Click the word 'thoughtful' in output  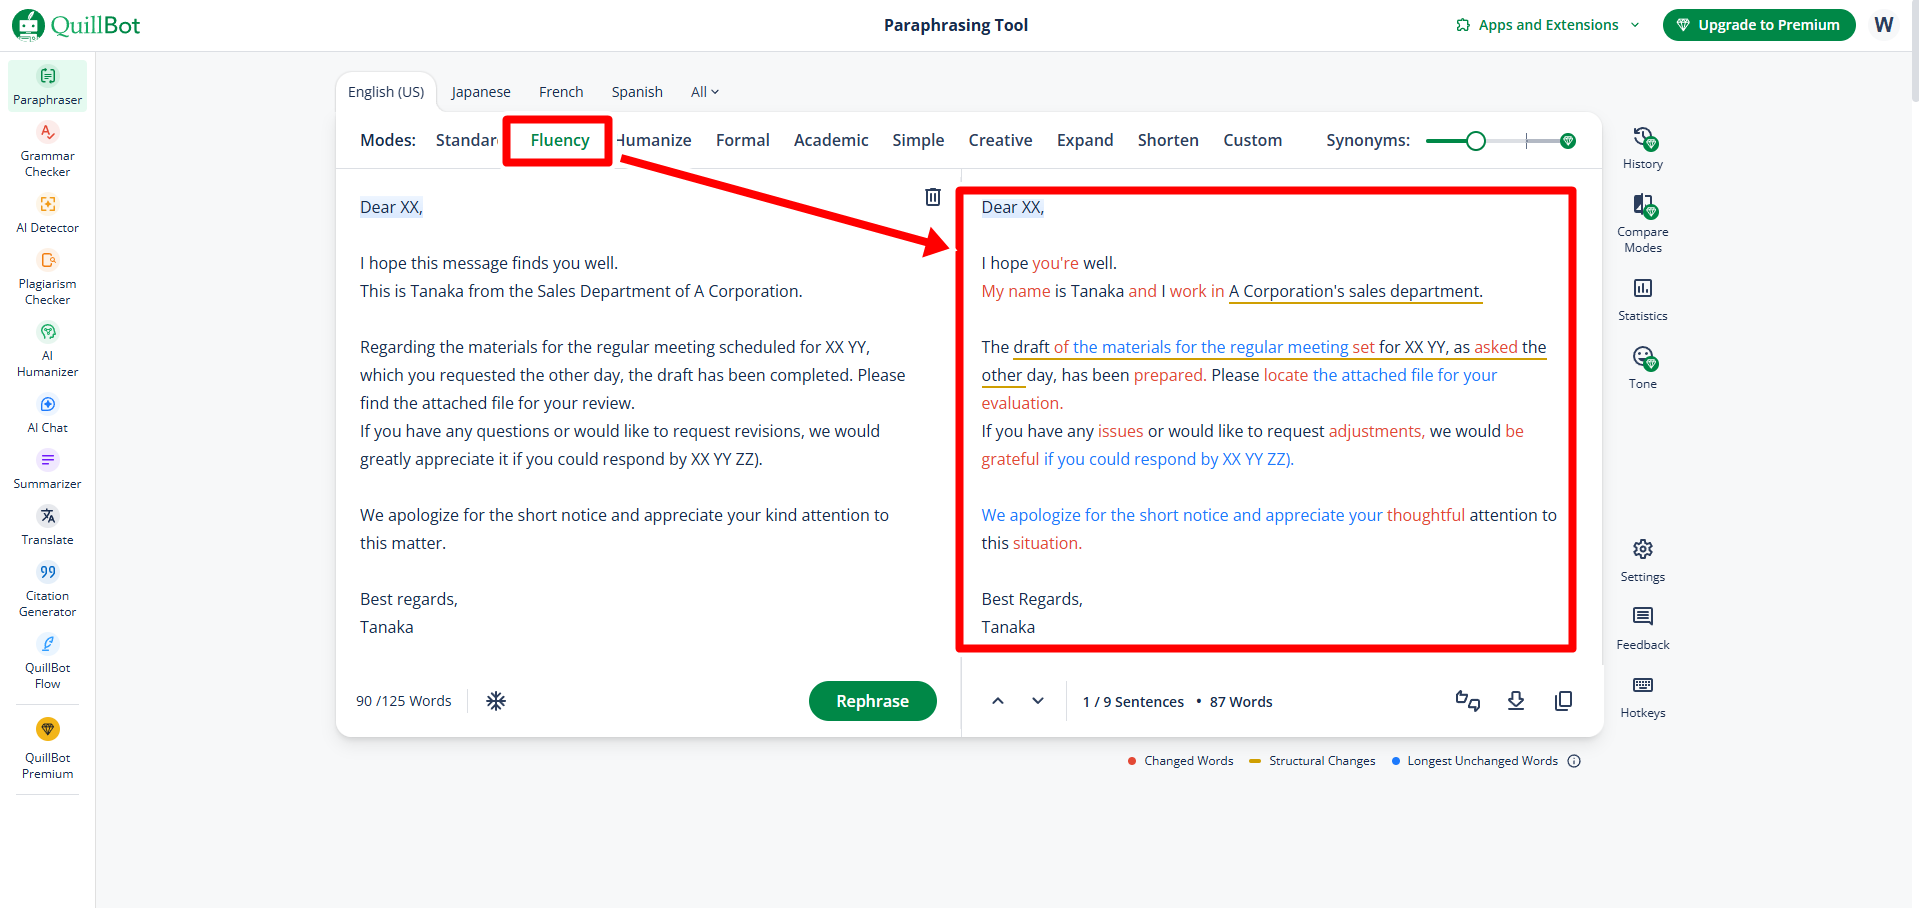point(1425,515)
